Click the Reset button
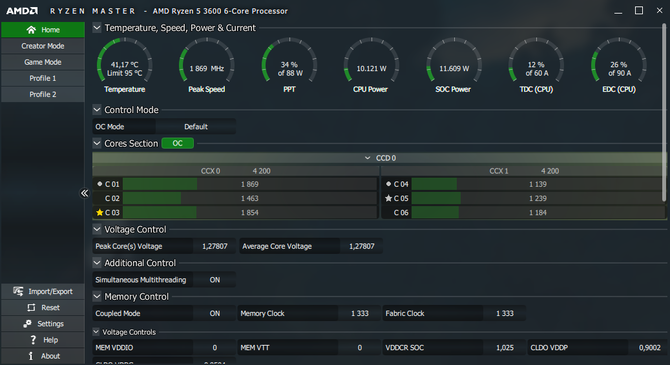670x365 pixels. coord(43,308)
